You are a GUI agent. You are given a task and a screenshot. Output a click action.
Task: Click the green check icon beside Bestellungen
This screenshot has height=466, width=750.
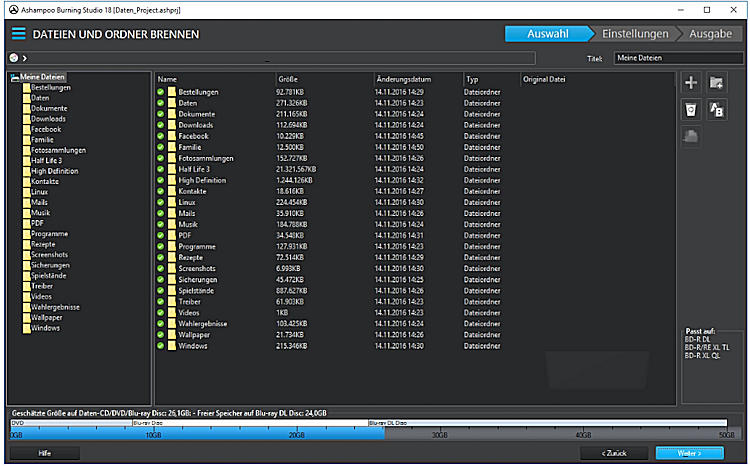tap(160, 92)
